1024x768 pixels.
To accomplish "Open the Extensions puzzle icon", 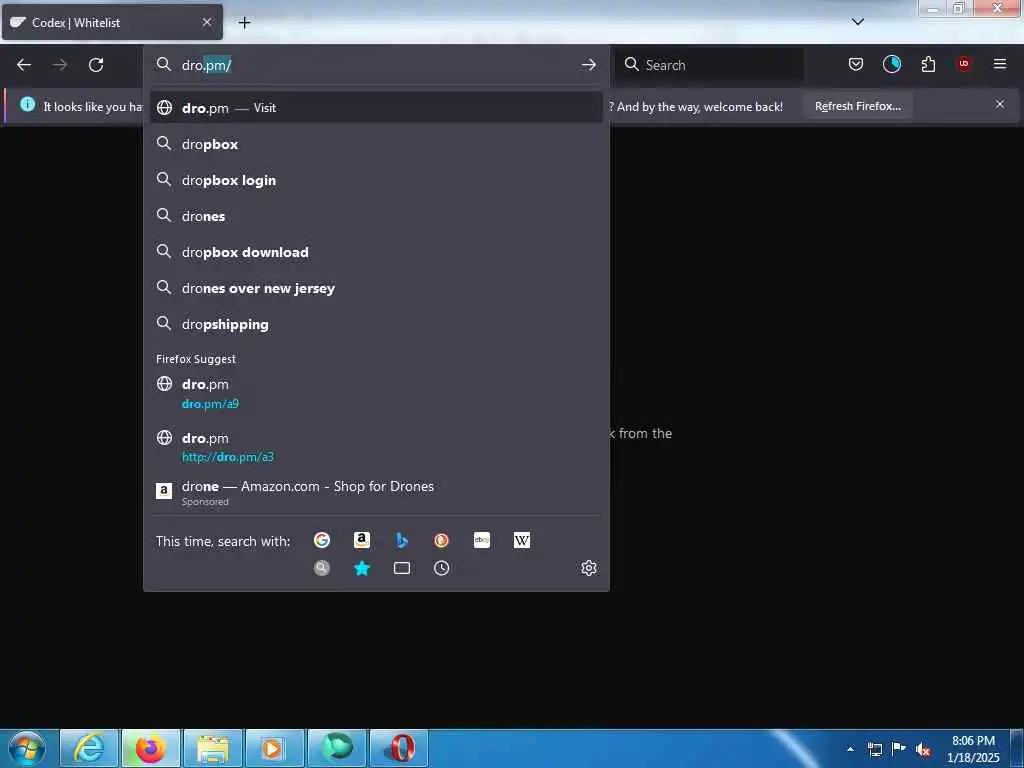I will click(x=928, y=64).
